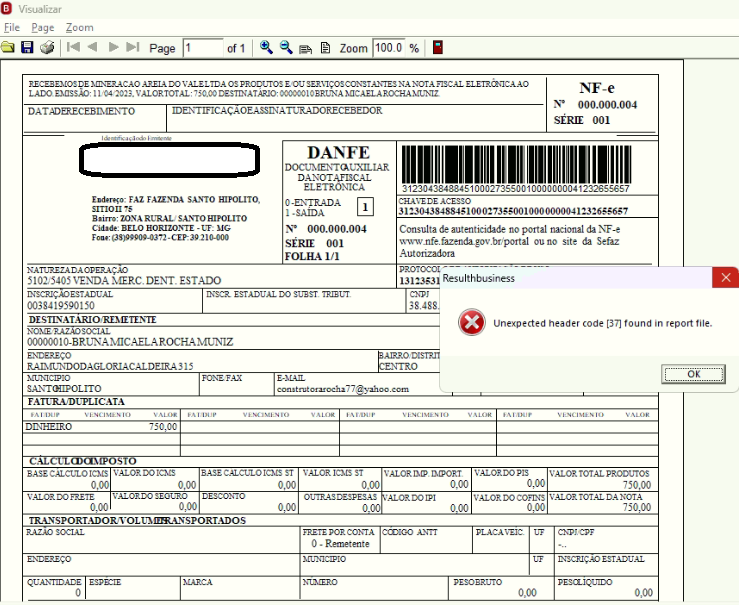Fit the page to width

pyautogui.click(x=305, y=49)
